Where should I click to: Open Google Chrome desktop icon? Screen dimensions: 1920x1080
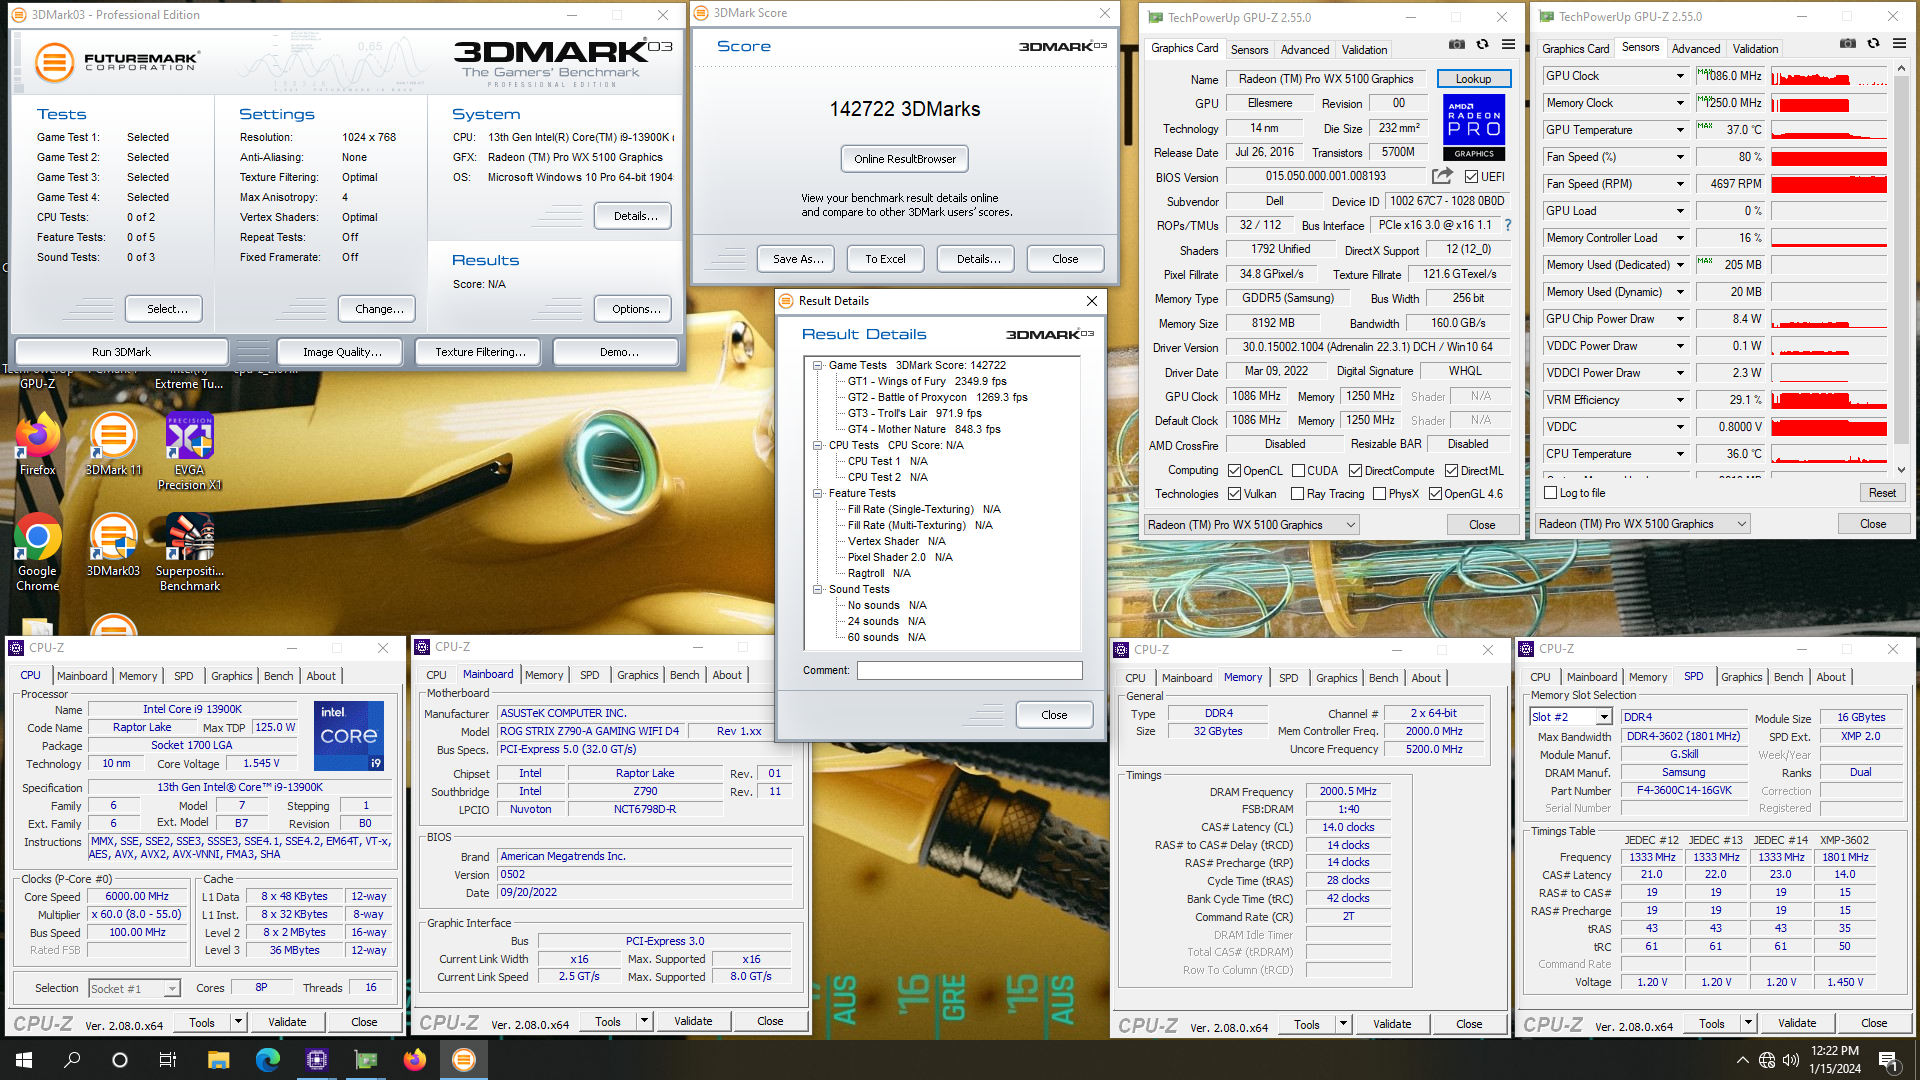coord(38,553)
